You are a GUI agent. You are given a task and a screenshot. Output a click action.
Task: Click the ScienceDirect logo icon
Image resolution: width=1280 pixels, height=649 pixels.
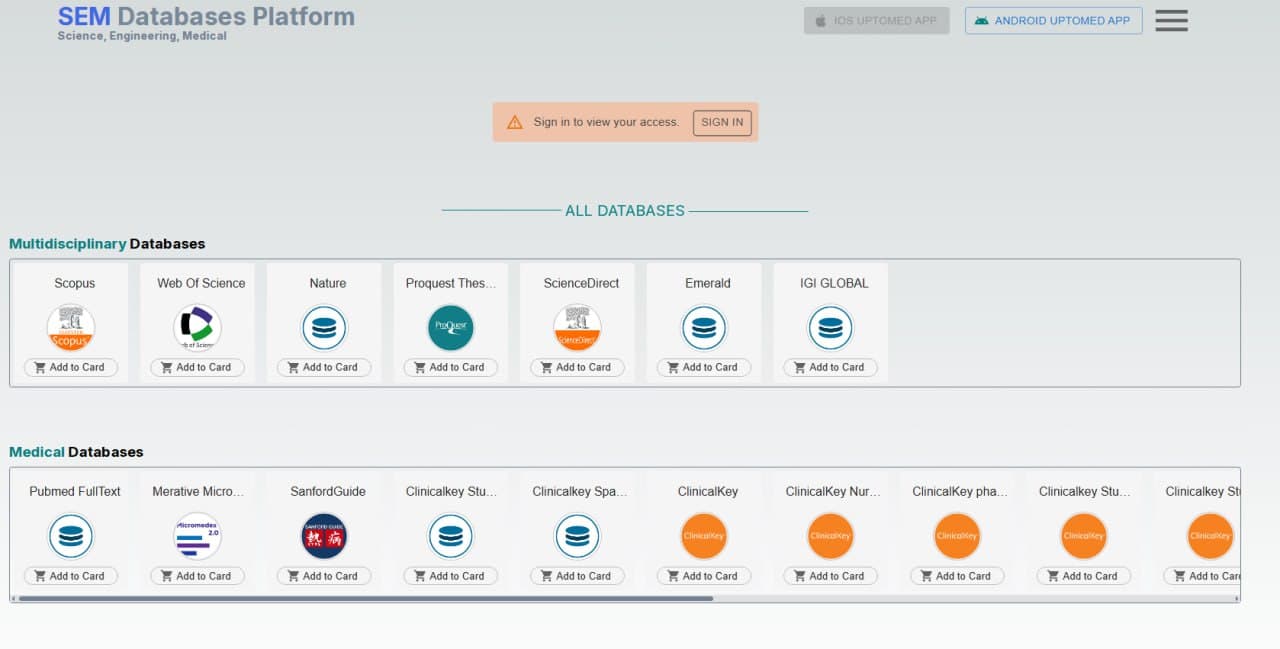577,328
